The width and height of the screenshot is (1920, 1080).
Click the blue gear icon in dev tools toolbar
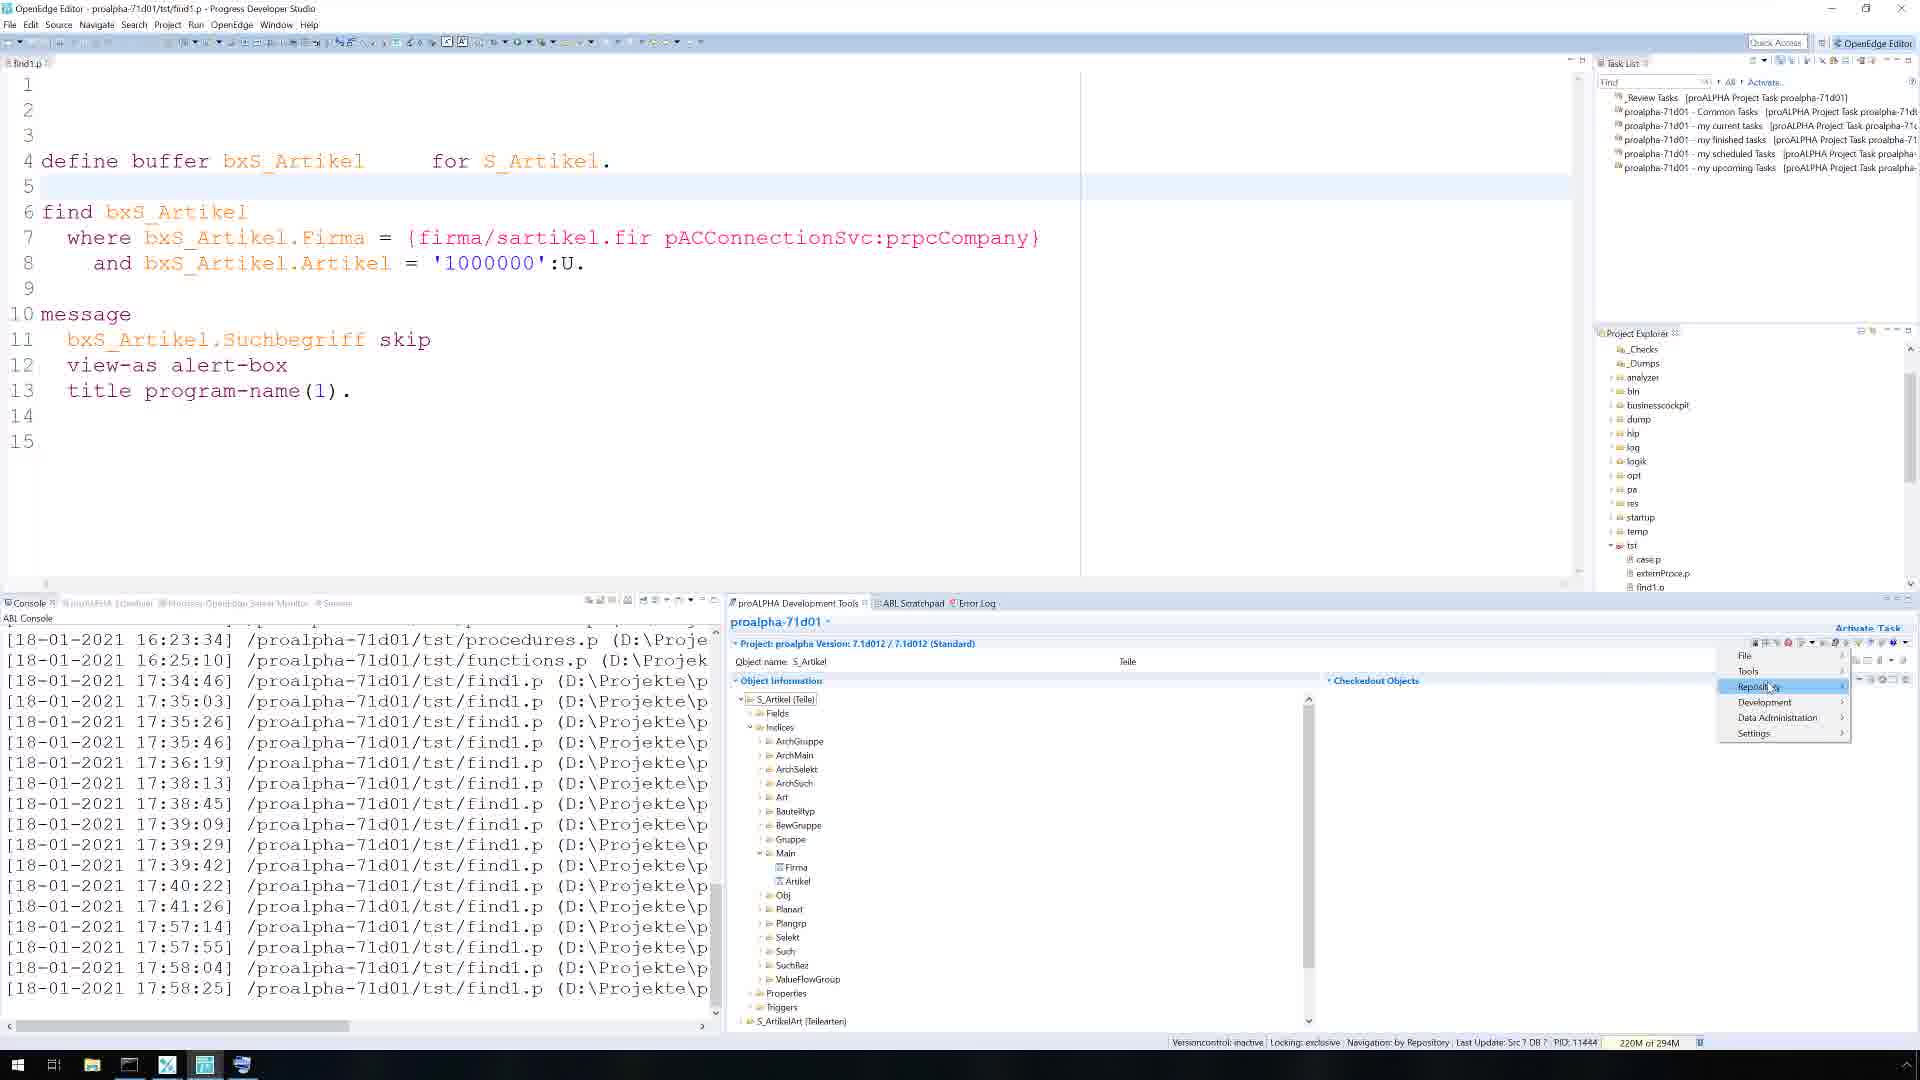1893,643
